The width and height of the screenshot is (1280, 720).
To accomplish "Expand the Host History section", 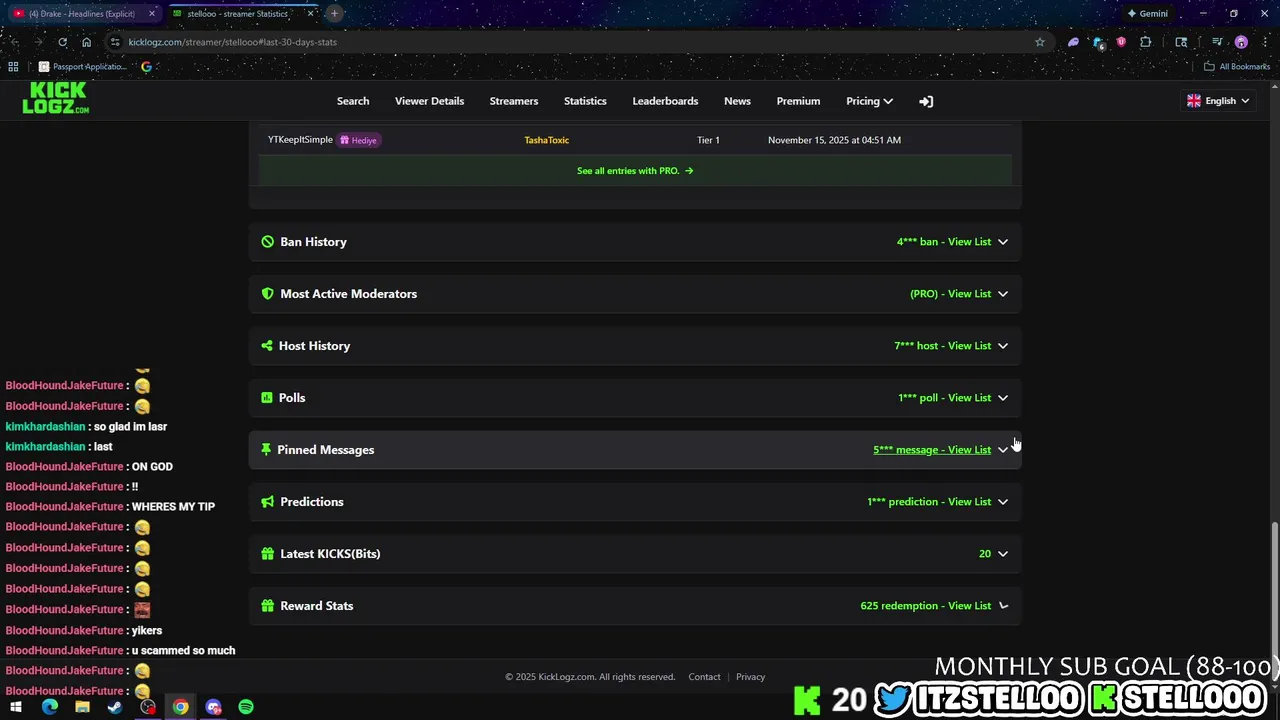I will (x=635, y=346).
